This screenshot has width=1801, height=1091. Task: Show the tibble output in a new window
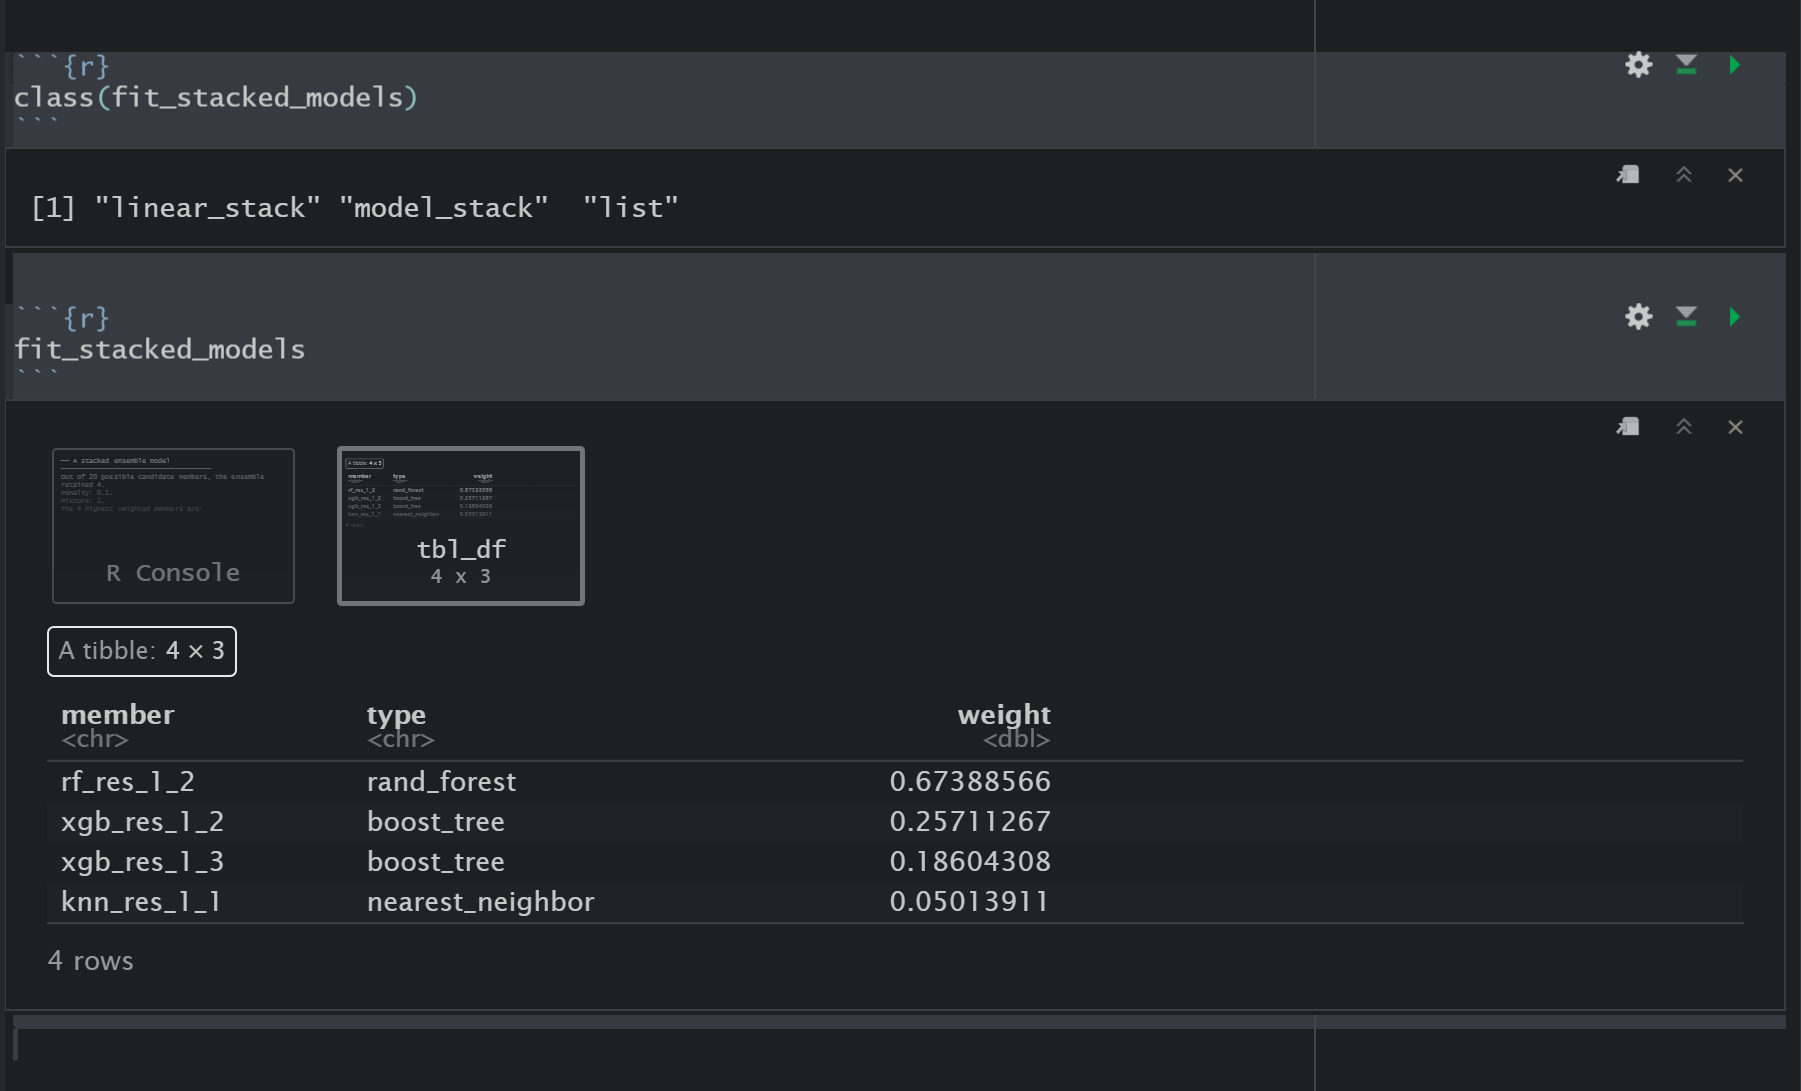tap(1627, 426)
